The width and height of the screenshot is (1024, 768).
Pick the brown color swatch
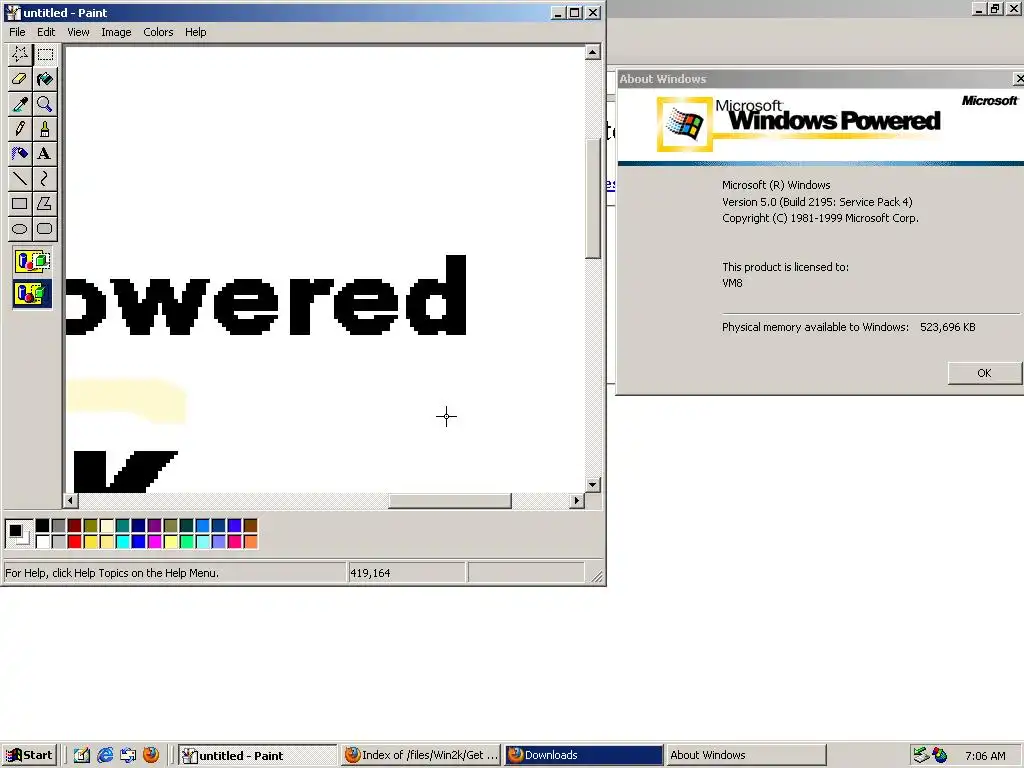tap(250, 526)
